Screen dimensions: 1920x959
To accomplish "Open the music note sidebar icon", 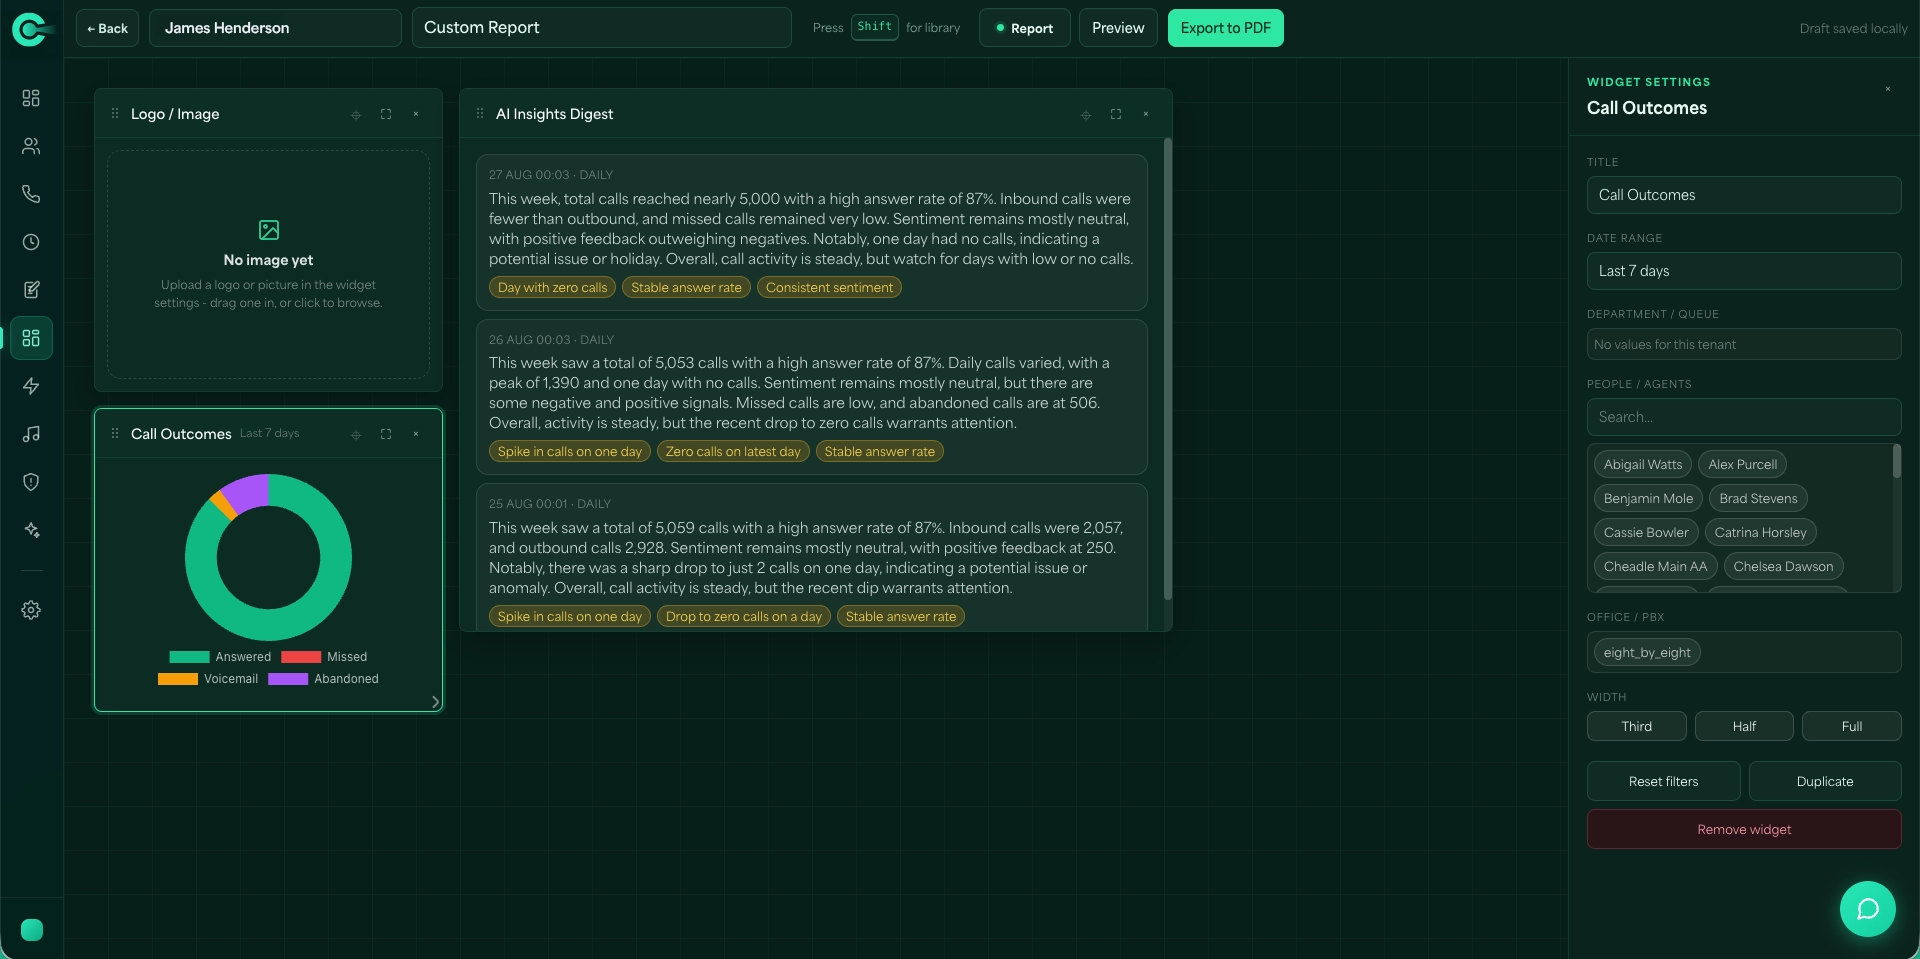I will pos(31,434).
